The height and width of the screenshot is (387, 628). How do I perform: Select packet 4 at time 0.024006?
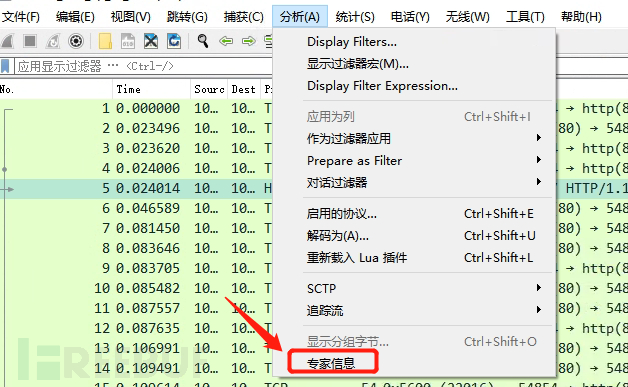(x=136, y=169)
